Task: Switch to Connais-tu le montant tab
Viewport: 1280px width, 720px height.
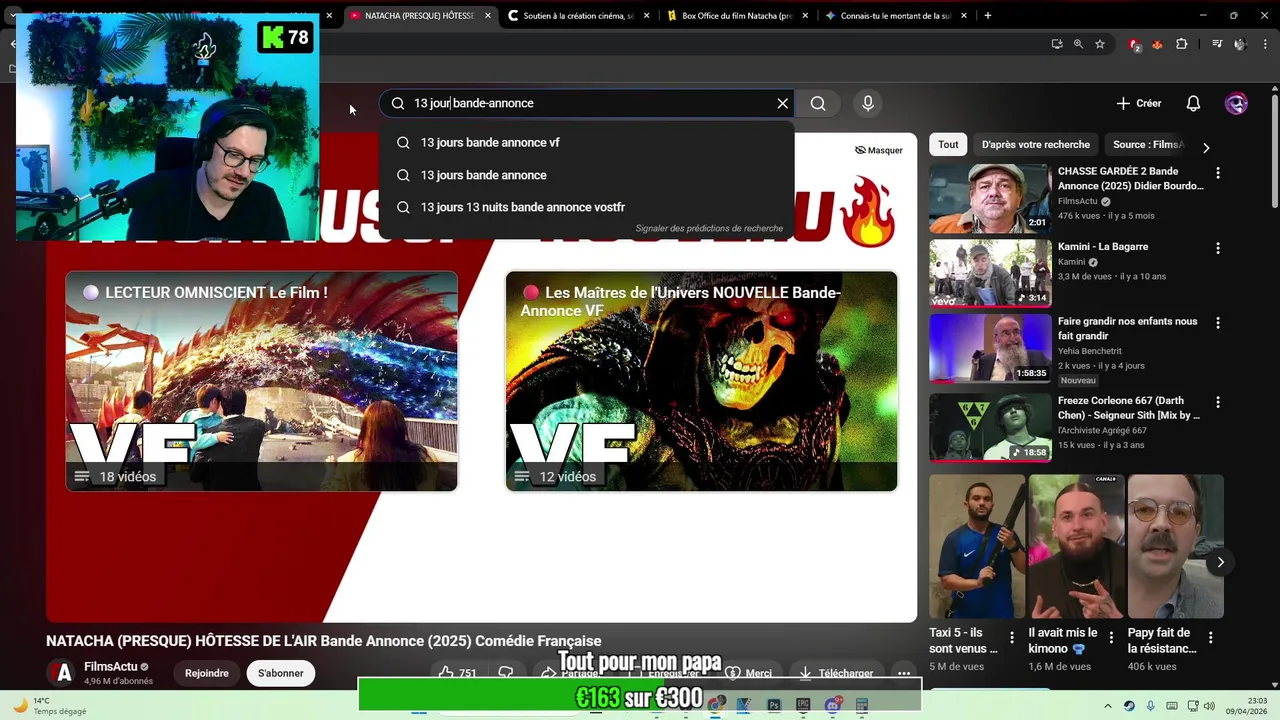Action: tap(896, 16)
